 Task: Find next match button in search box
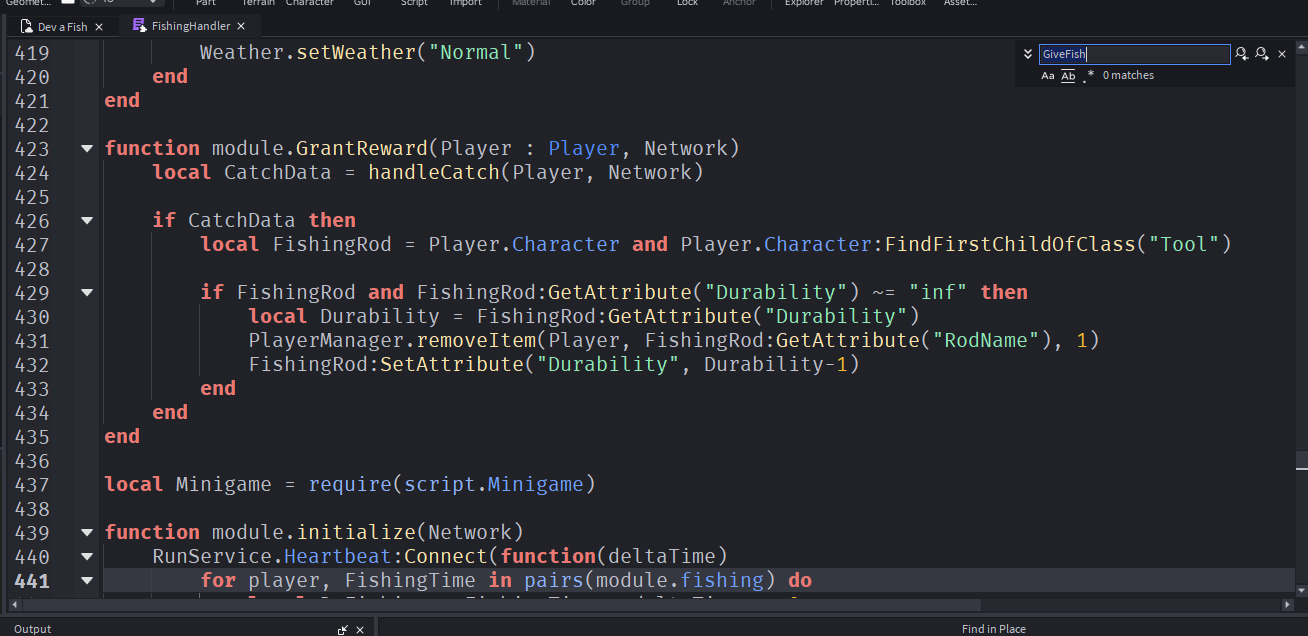coord(1262,54)
